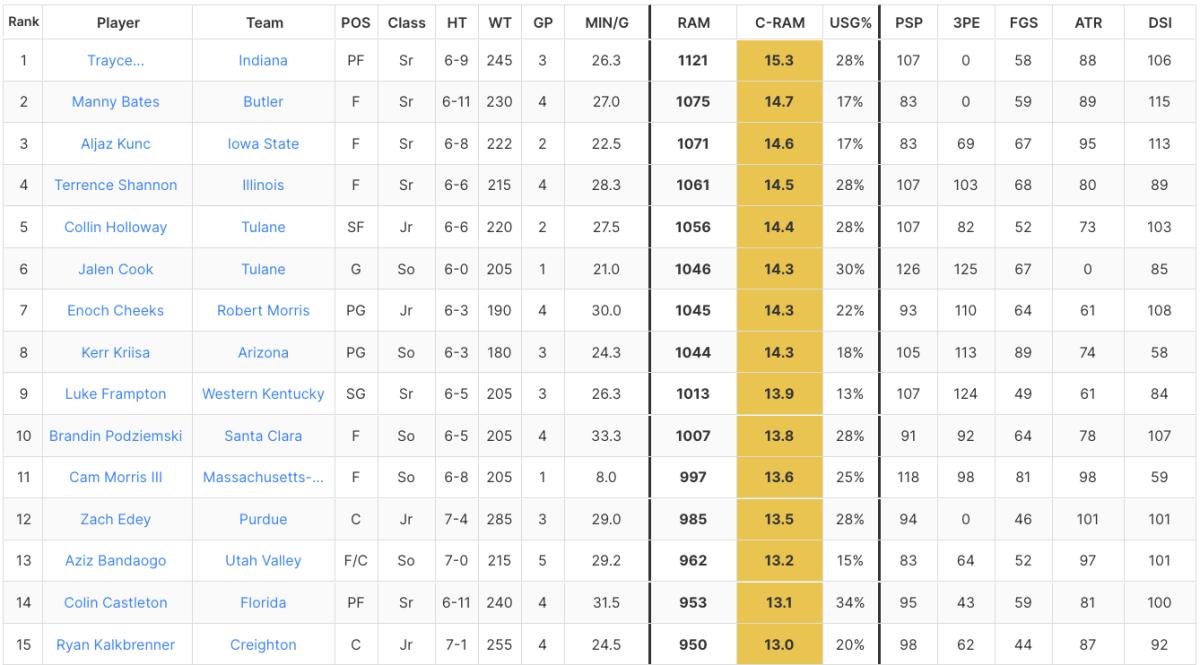Viewport: 1200px width, 665px height.
Task: Sort by the C-RAM column header
Action: 779,23
